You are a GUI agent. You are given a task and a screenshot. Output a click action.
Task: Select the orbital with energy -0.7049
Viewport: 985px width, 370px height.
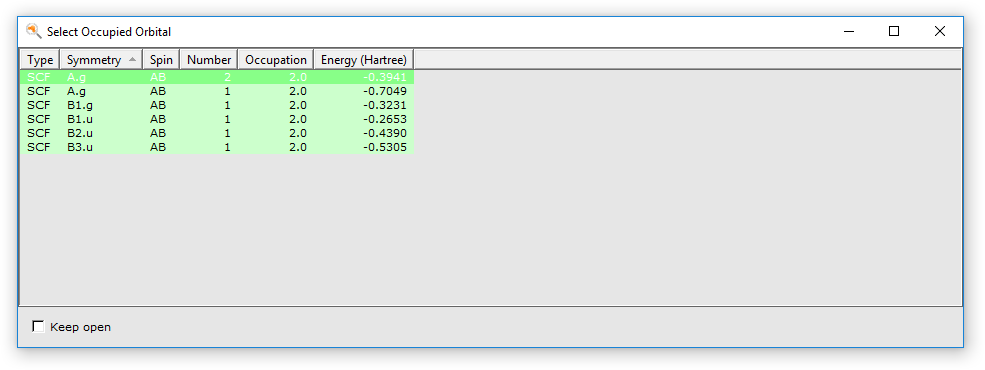pyautogui.click(x=217, y=91)
